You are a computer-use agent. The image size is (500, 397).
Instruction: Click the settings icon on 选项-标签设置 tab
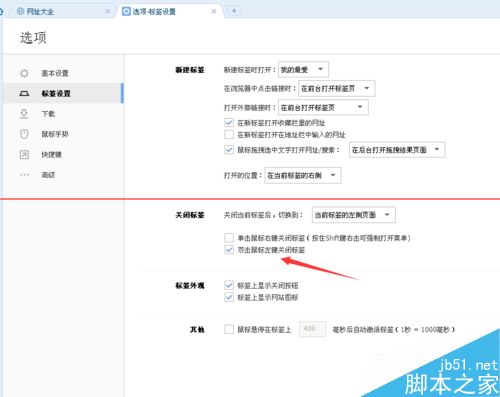pyautogui.click(x=126, y=11)
